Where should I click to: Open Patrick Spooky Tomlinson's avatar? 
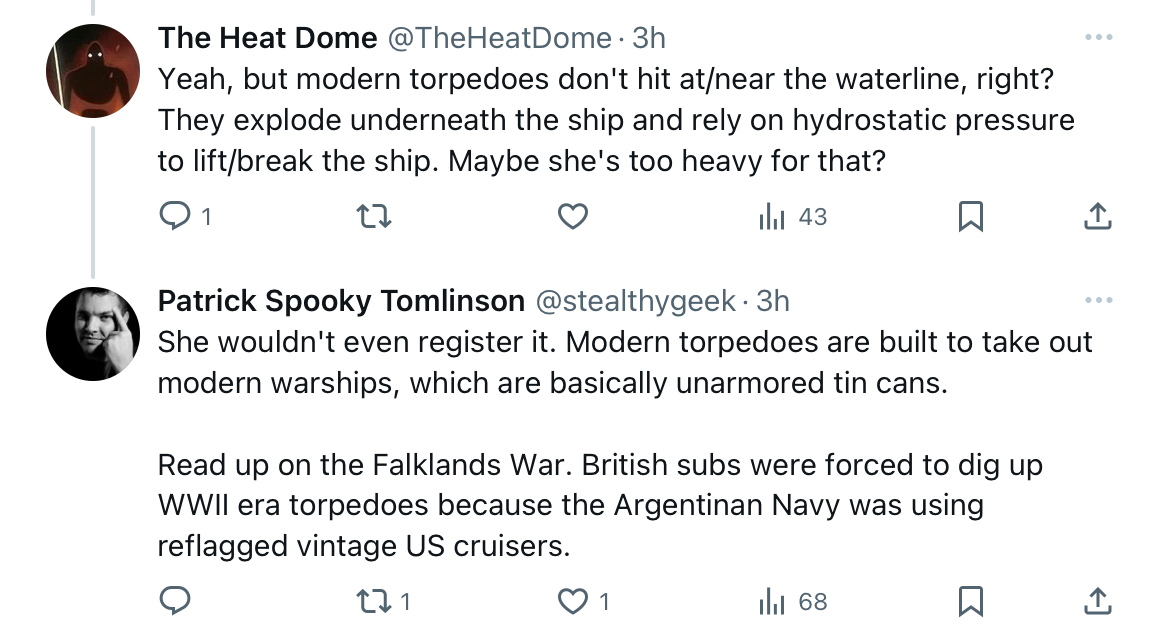point(93,334)
